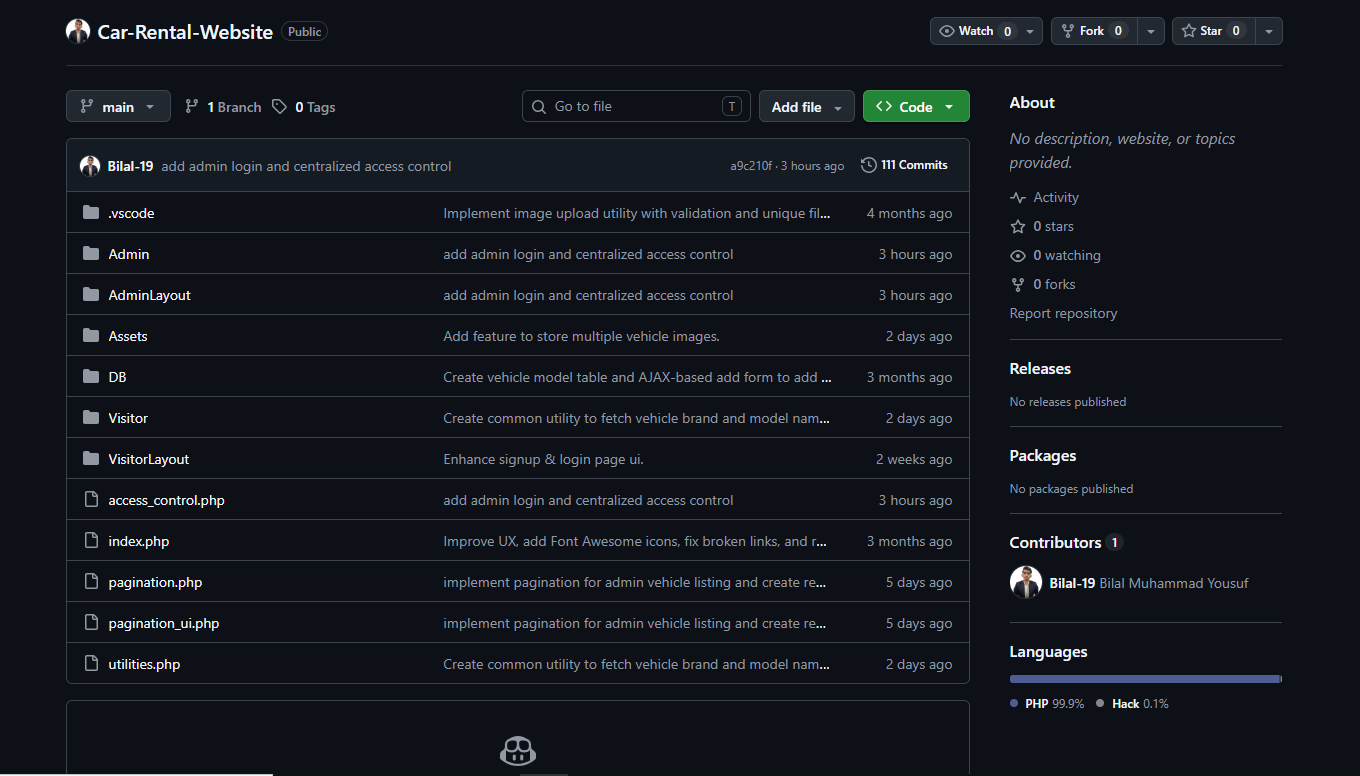This screenshot has width=1360, height=776.
Task: Open the index.php file
Action: 139,541
